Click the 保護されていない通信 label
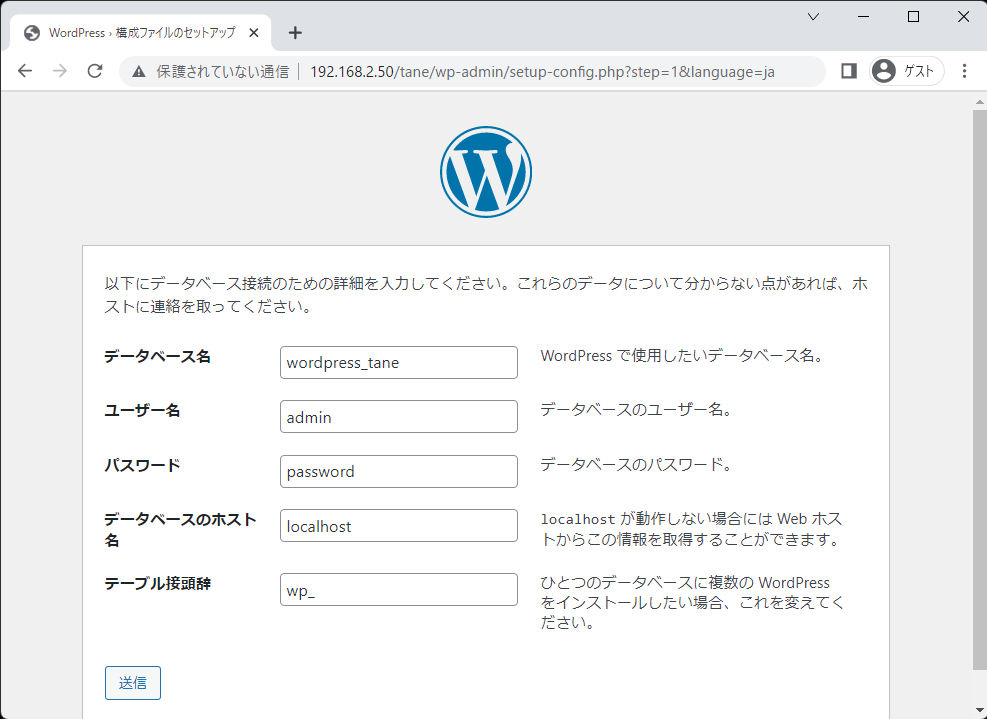Image resolution: width=987 pixels, height=719 pixels. (223, 72)
